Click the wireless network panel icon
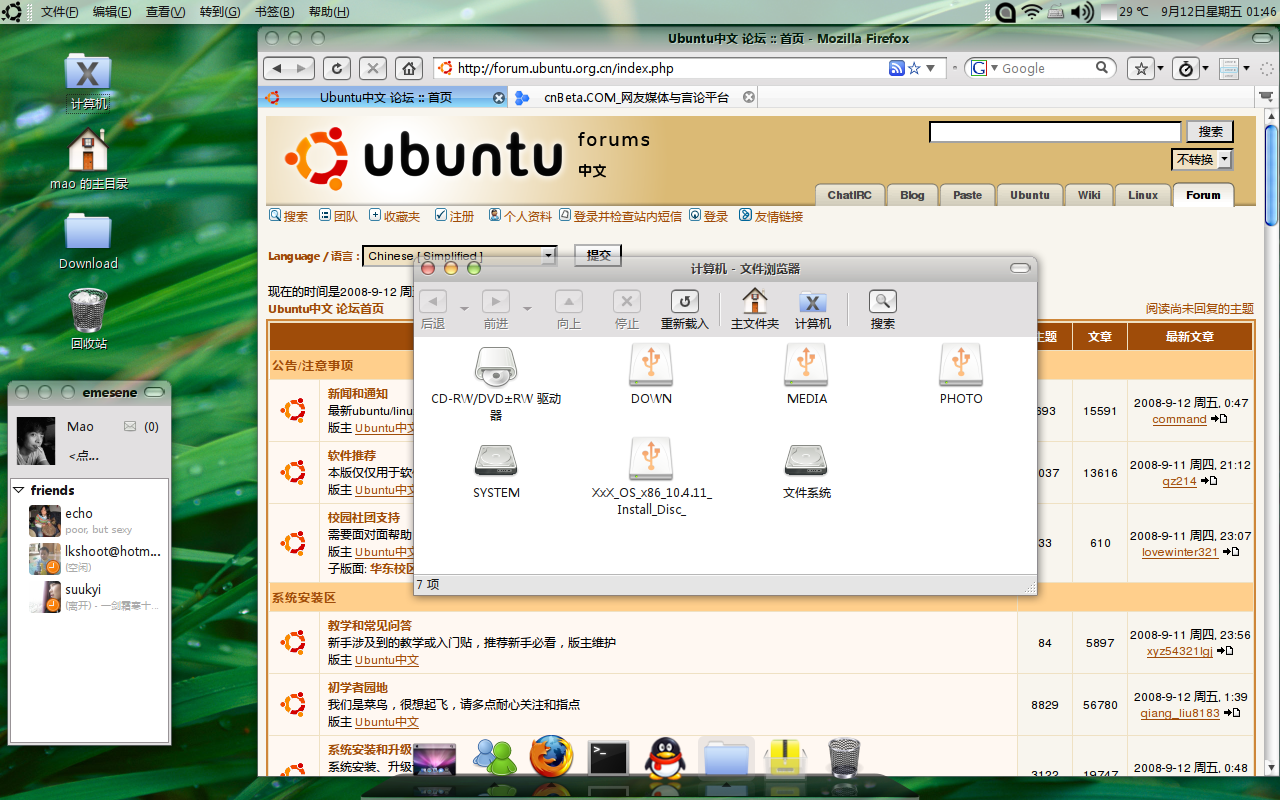Screen dimensions: 1280x800 click(x=1033, y=12)
